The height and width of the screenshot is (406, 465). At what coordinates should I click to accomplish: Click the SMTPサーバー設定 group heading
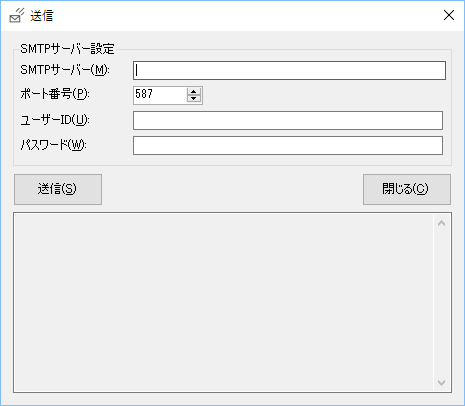tap(67, 49)
